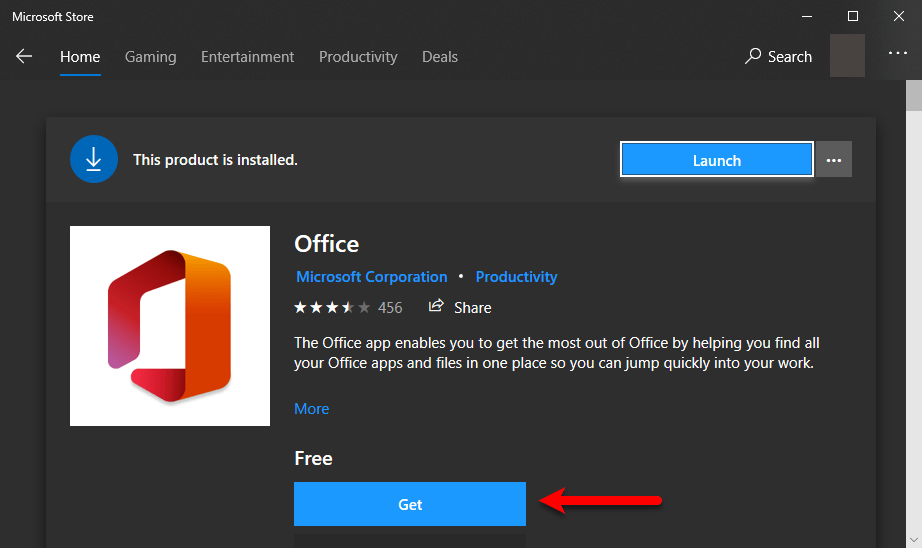Open the Entertainment tab
The image size is (922, 548).
[248, 57]
